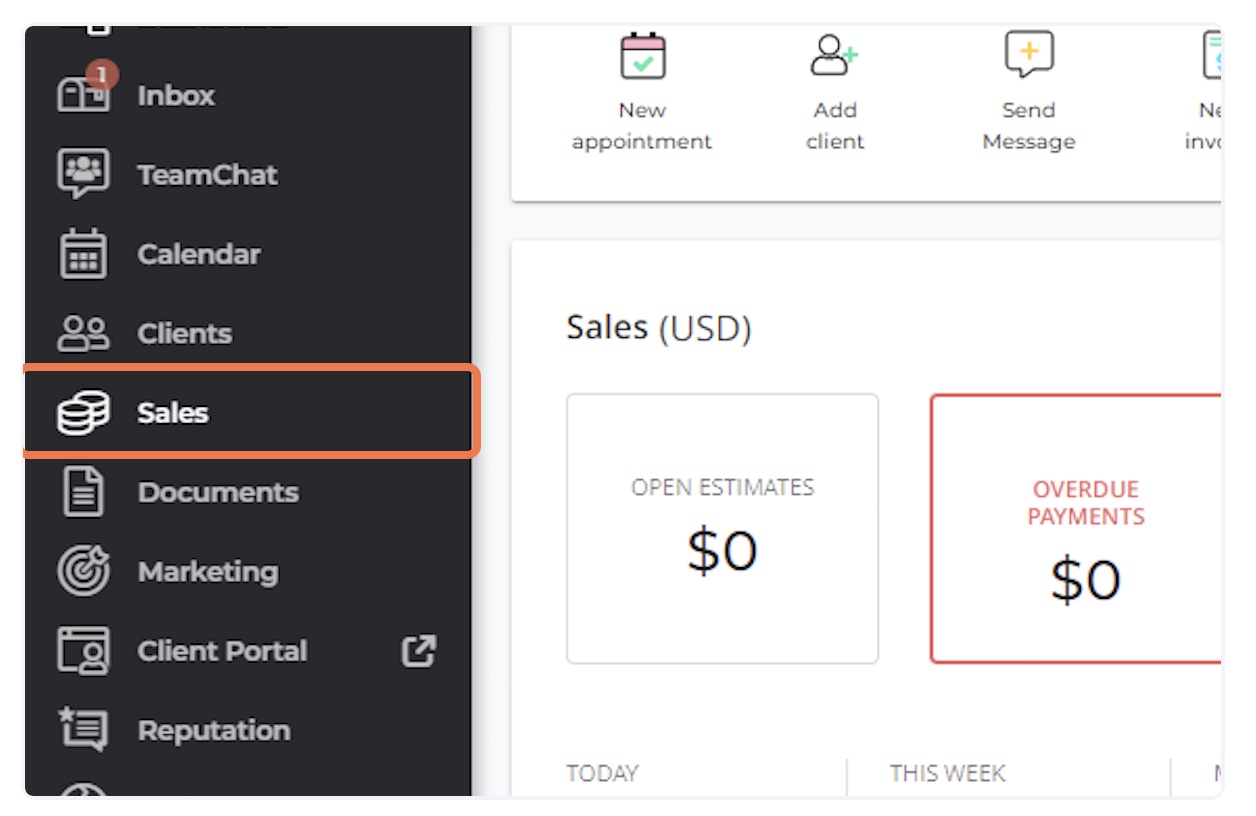Click the Marketing target icon
The image size is (1256, 816).
tap(84, 571)
